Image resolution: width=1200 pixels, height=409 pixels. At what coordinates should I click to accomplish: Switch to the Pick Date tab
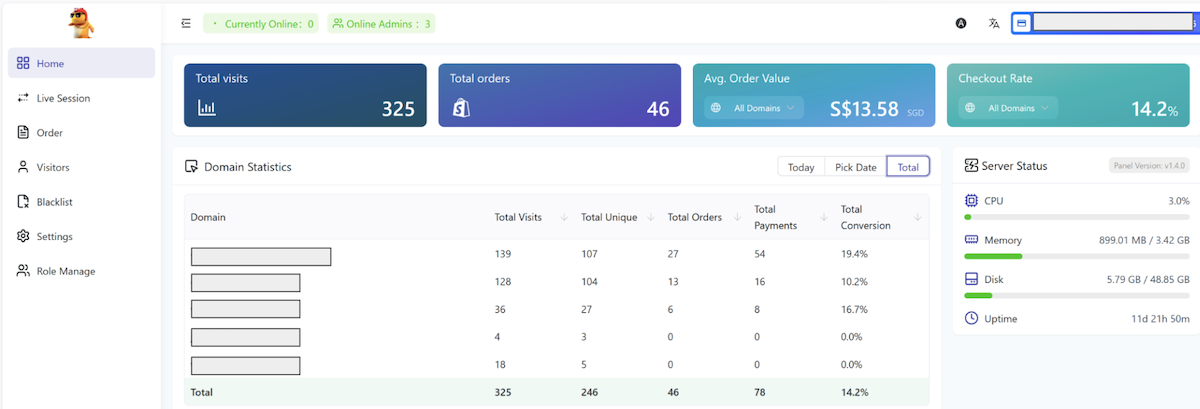pos(856,167)
